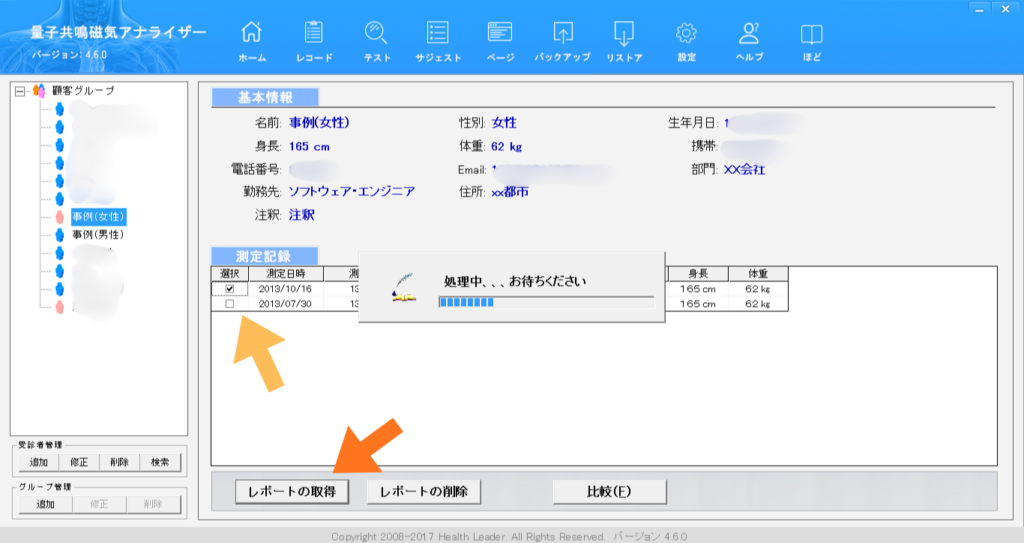Viewport: 1024px width, 543px height.
Task: Click the 比較(F) compare button
Action: coord(609,491)
